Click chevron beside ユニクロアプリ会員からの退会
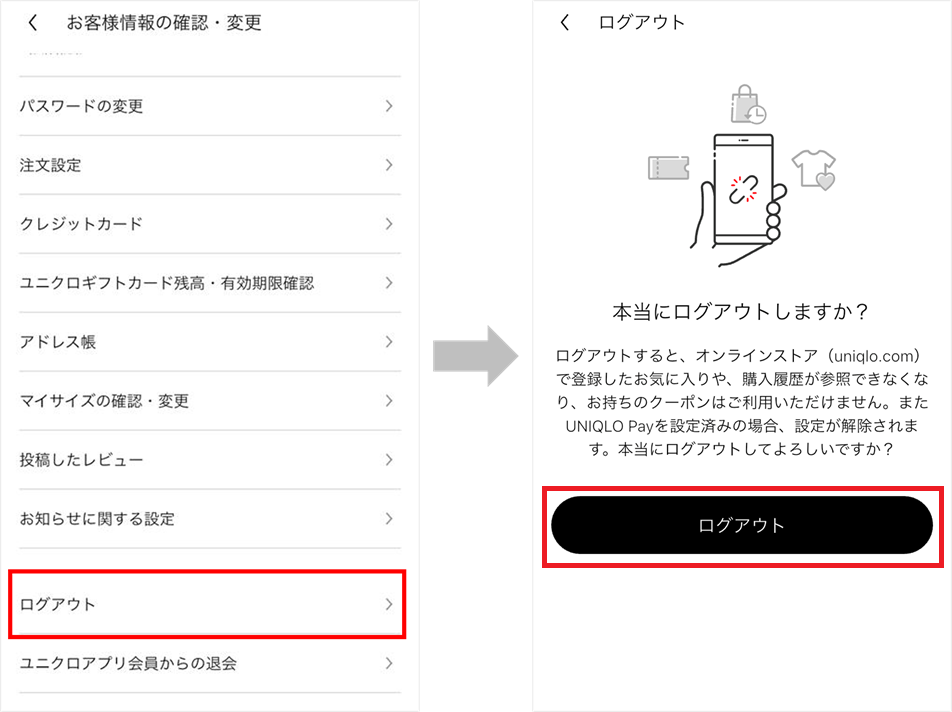The image size is (952, 712). click(389, 663)
